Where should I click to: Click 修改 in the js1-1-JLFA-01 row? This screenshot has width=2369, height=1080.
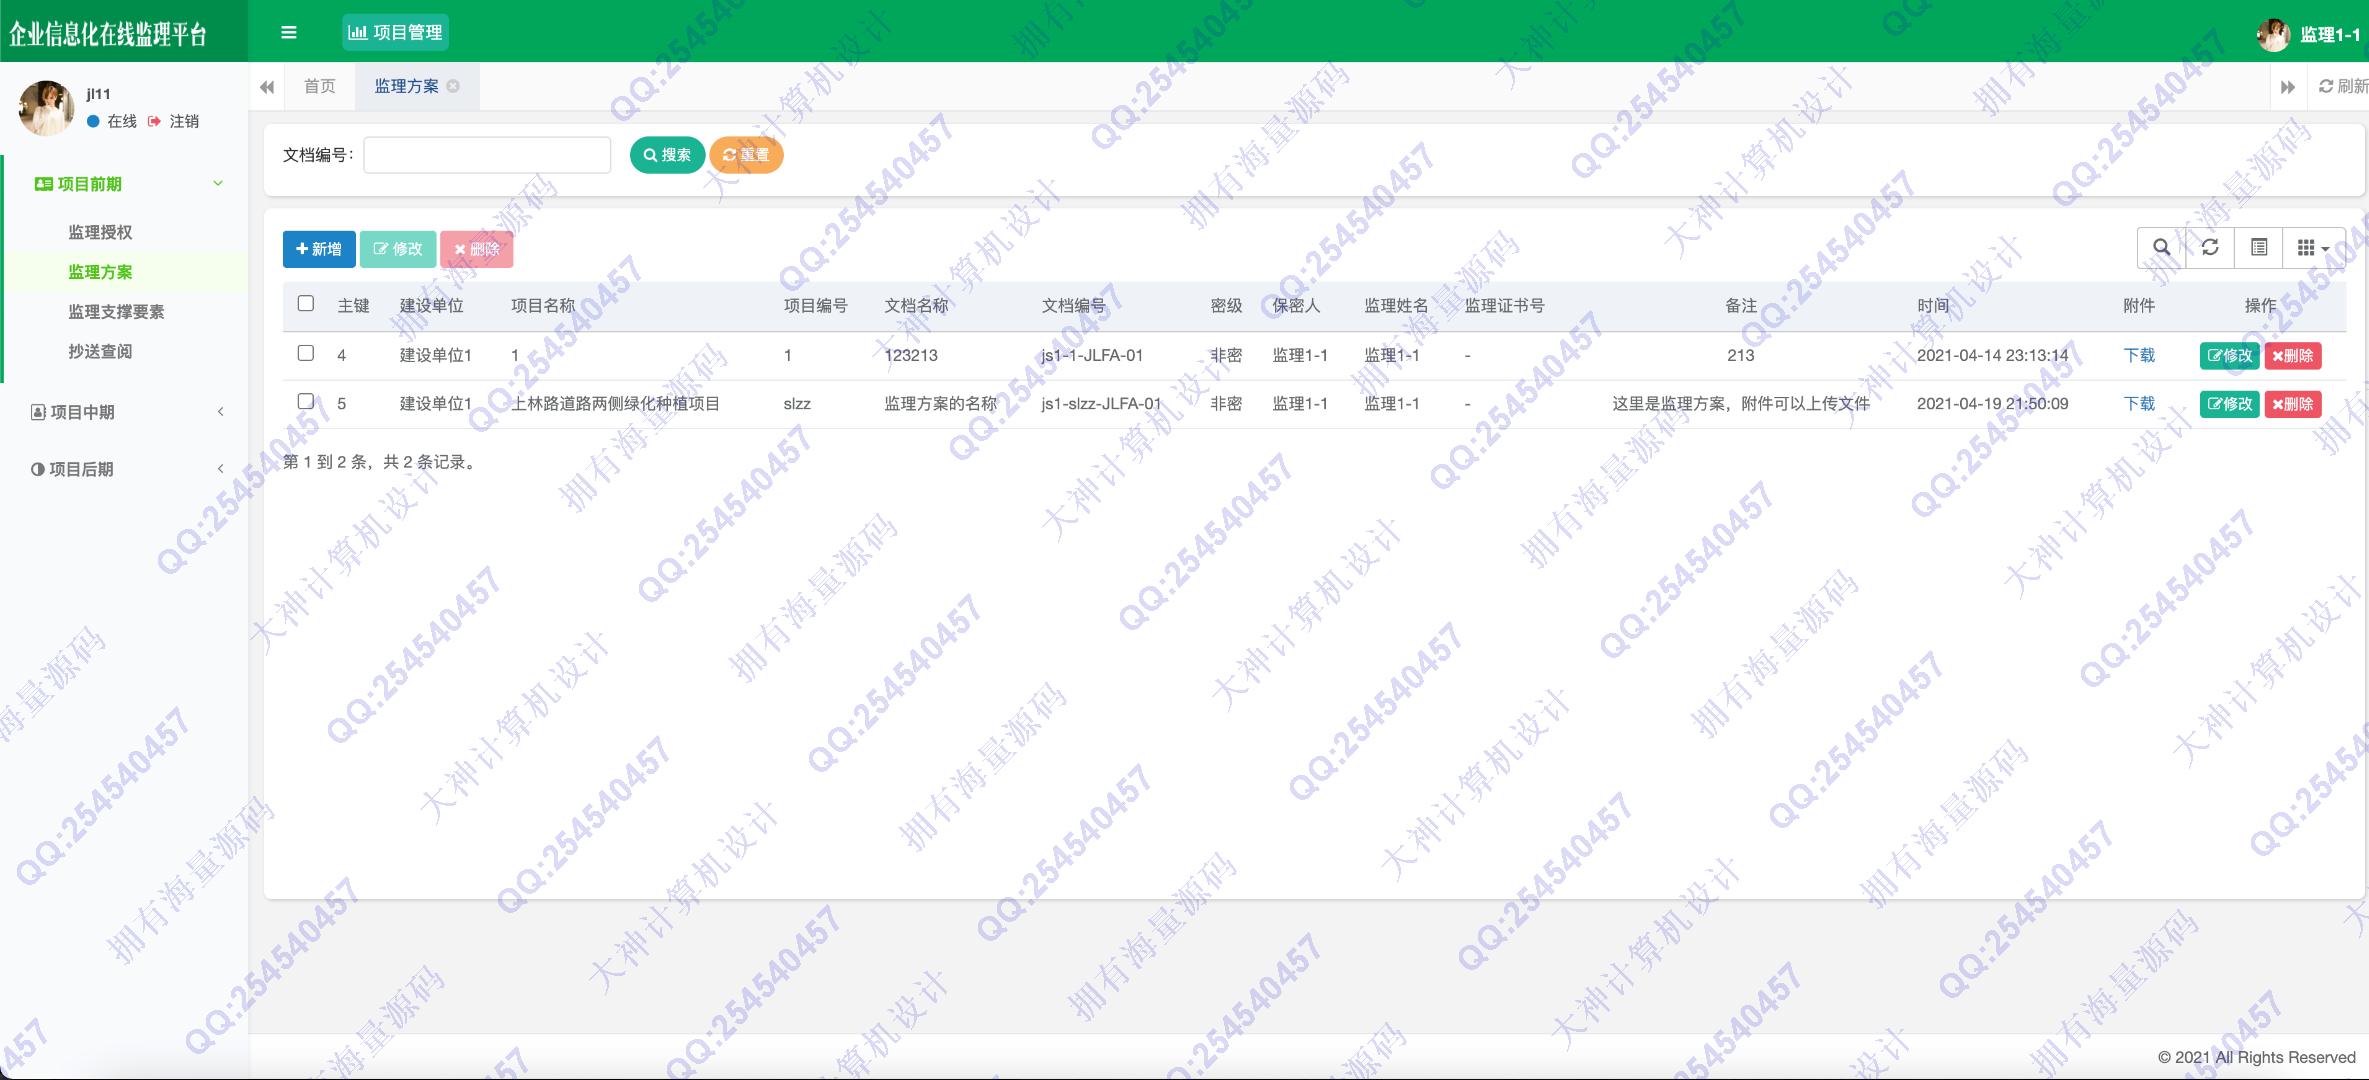point(2229,355)
